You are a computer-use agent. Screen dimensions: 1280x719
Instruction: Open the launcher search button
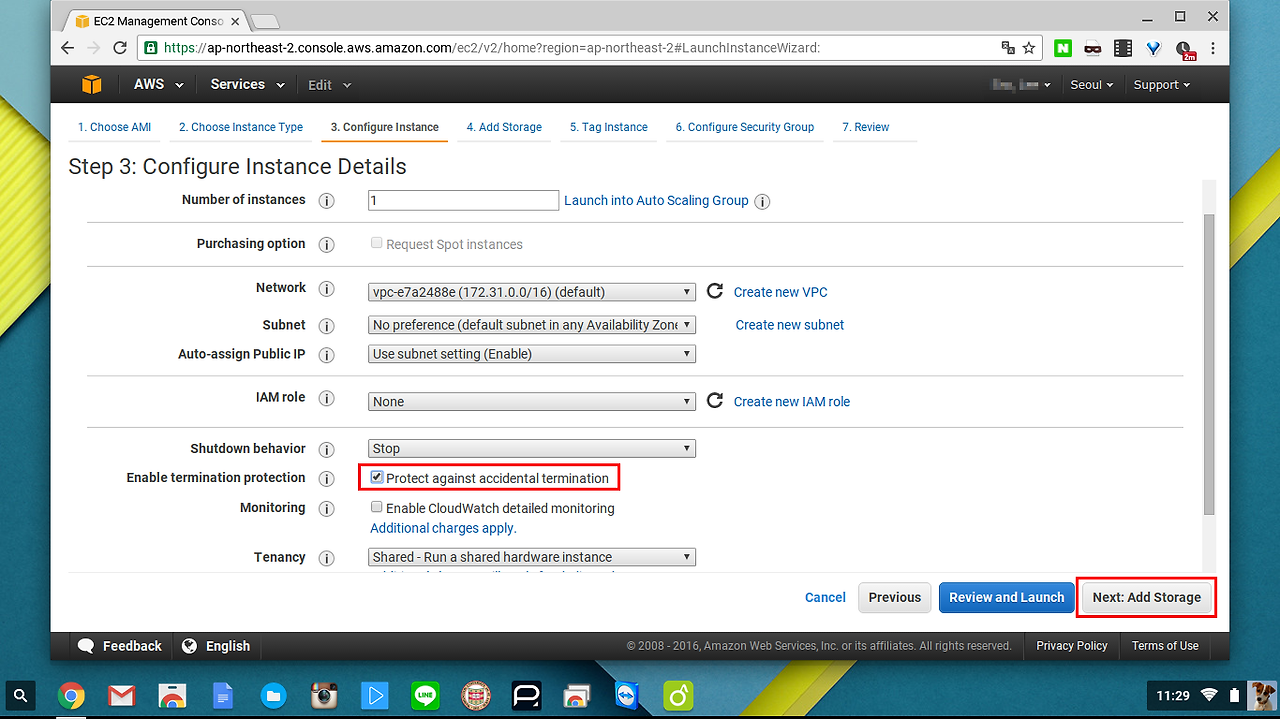pyautogui.click(x=21, y=694)
